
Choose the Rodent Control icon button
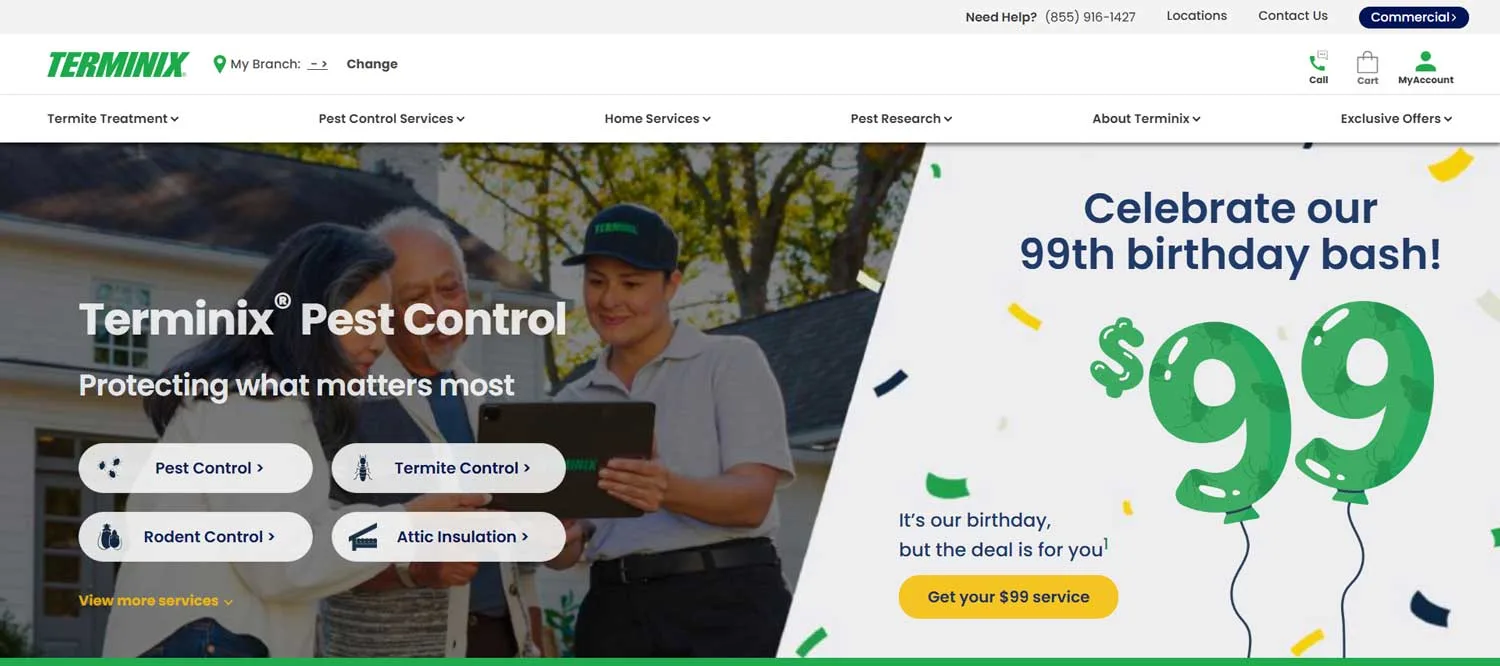[196, 537]
